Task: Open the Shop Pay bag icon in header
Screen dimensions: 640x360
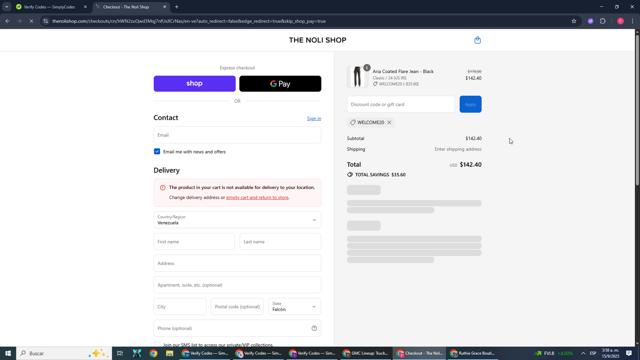Action: (x=477, y=40)
